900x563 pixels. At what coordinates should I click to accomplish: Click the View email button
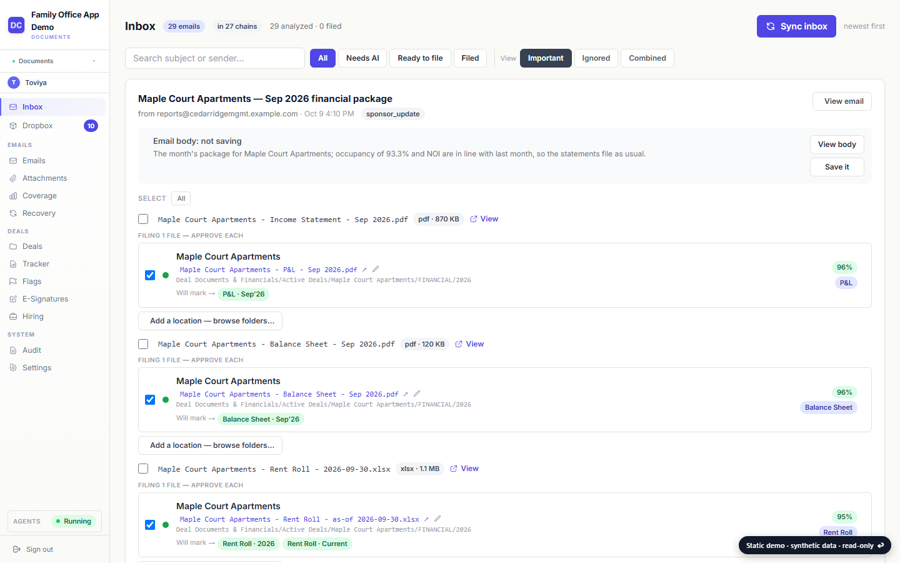pos(842,101)
